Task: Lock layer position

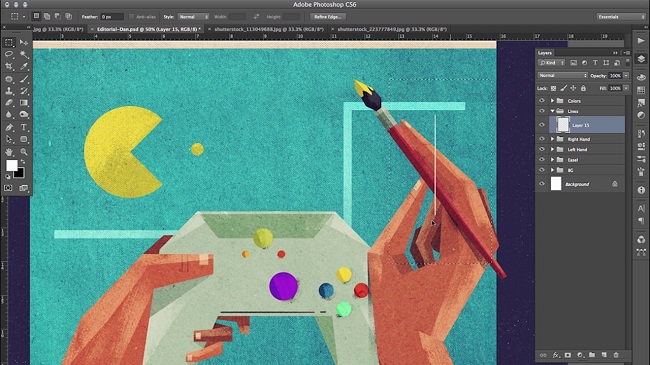Action: coord(573,88)
